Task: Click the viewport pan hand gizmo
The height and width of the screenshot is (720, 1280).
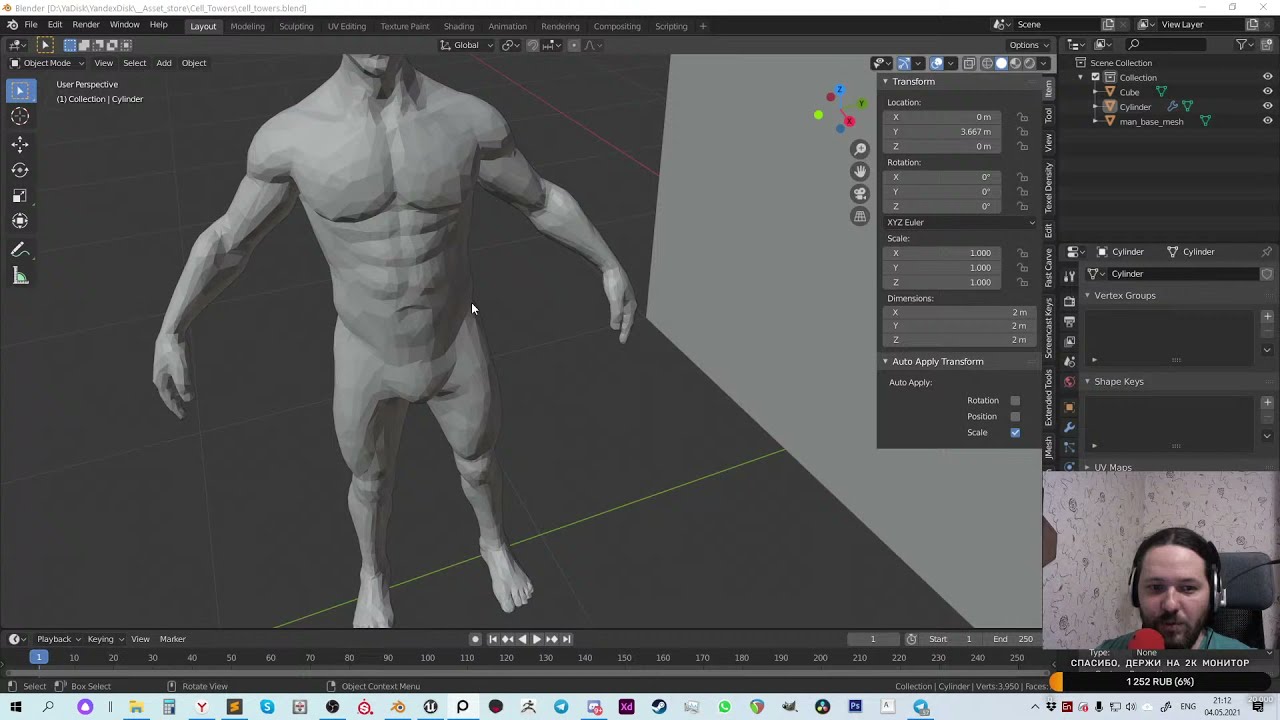Action: [x=860, y=172]
